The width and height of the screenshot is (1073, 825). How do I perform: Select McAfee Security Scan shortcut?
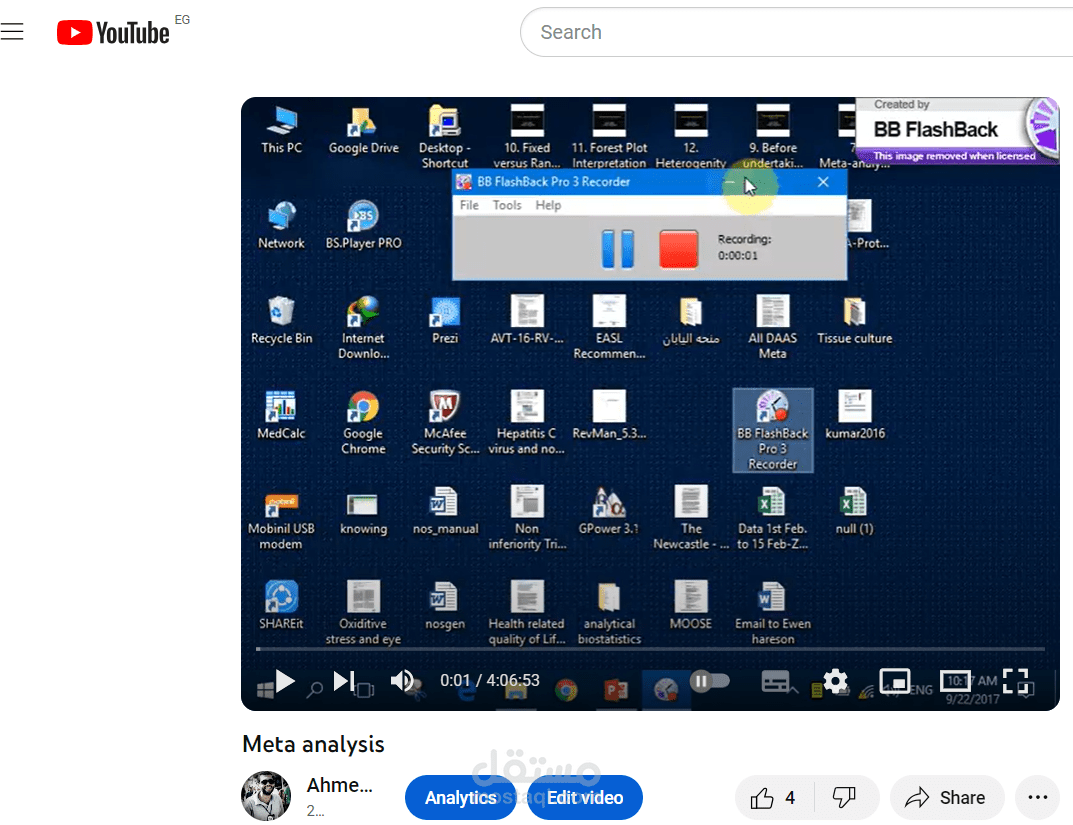445,423
